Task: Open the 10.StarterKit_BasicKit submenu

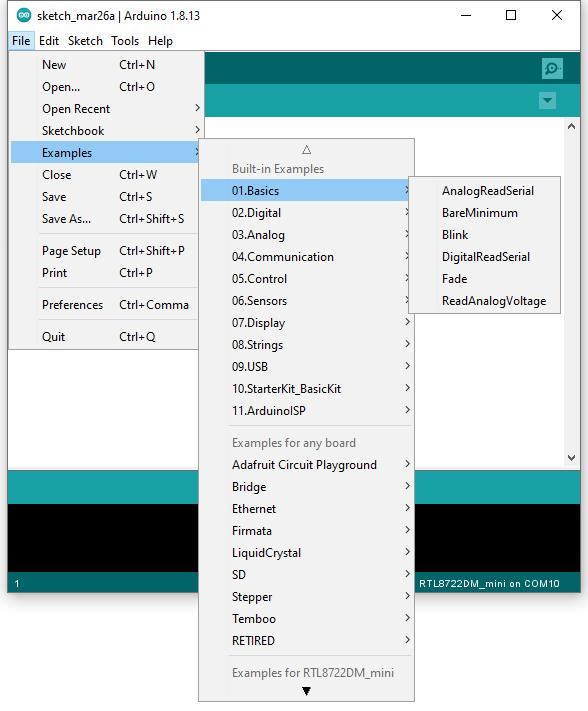Action: point(306,389)
